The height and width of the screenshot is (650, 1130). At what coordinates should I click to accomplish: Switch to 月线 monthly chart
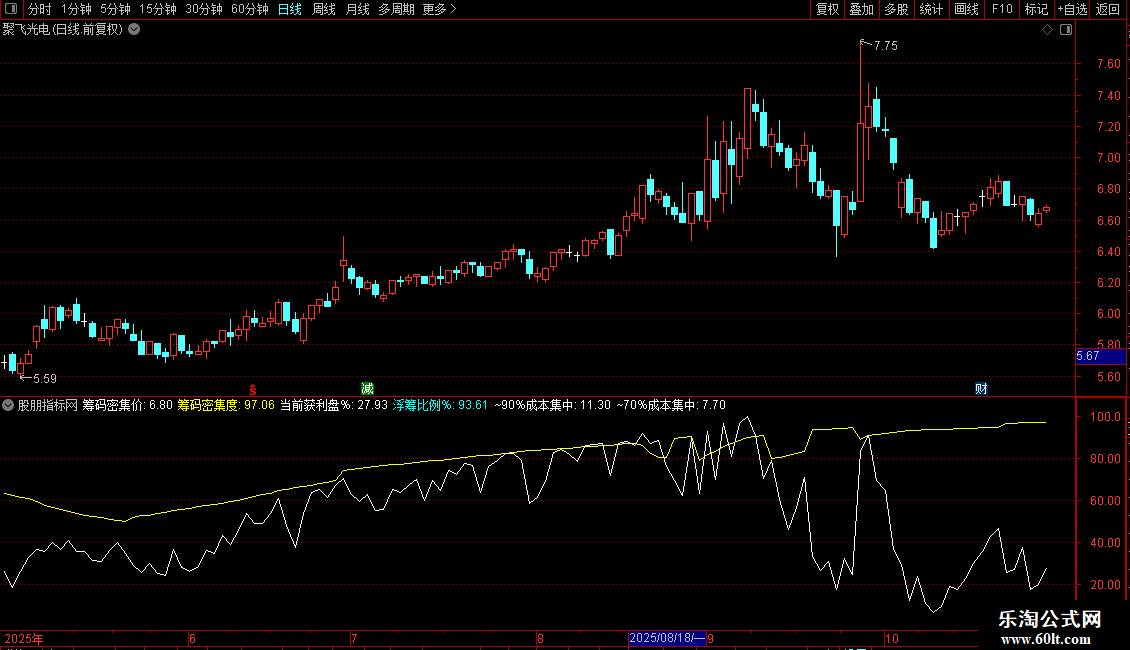(357, 9)
